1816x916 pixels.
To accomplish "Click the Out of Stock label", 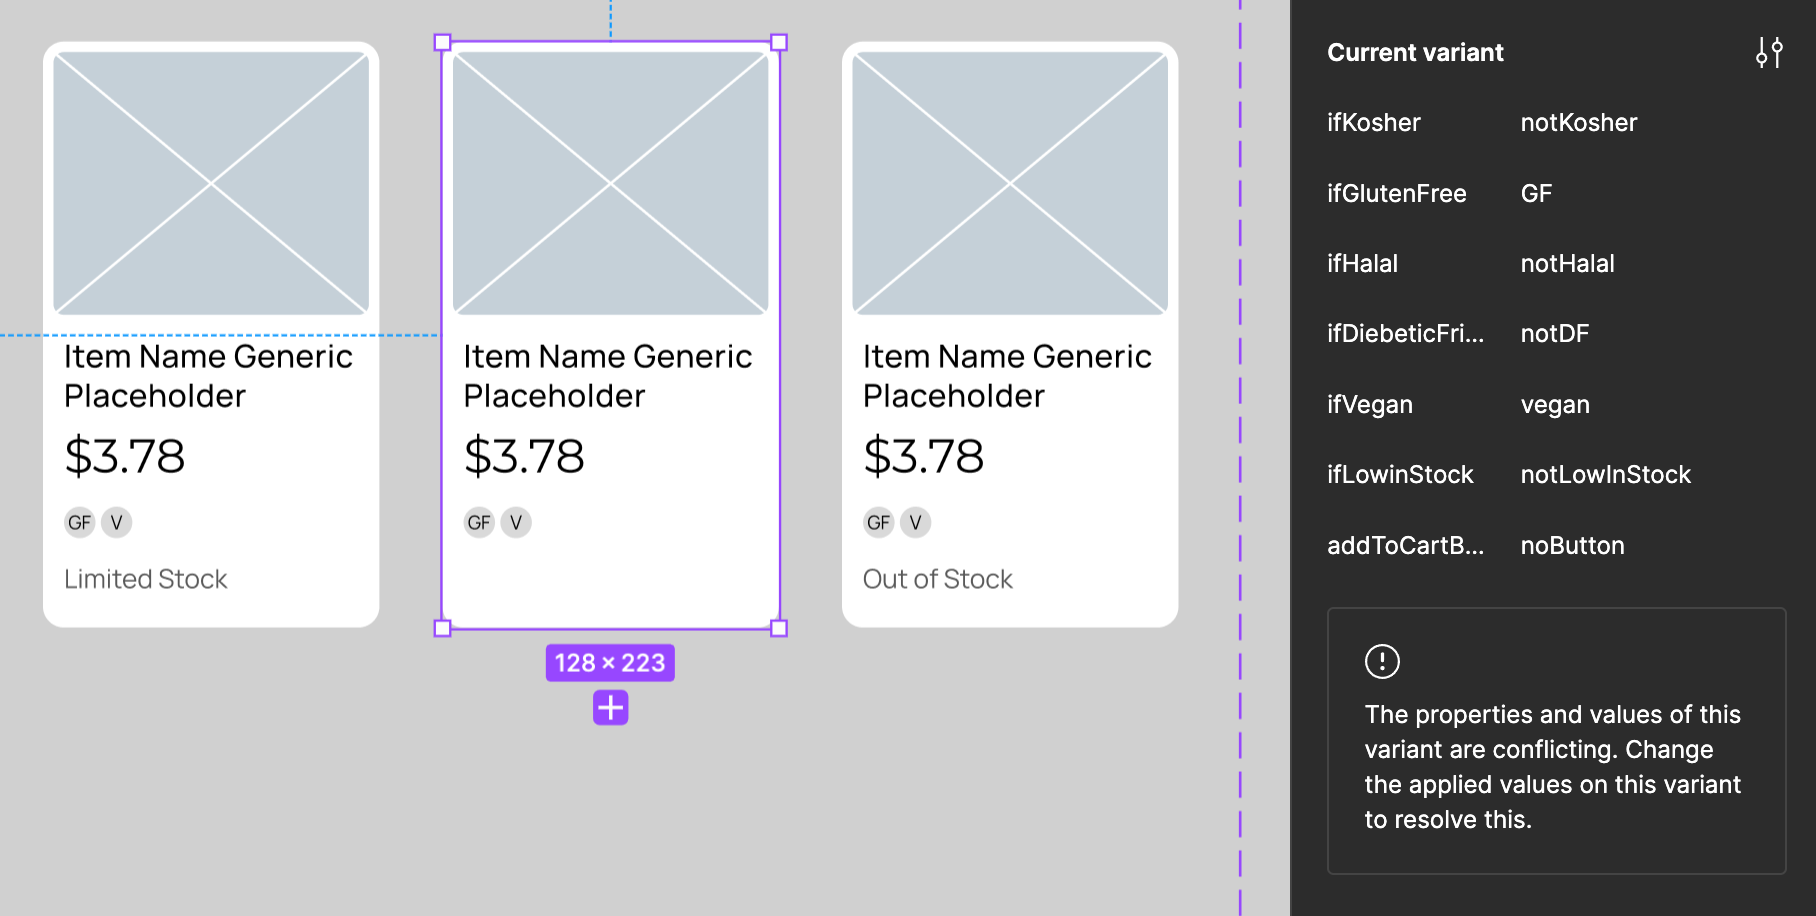I will pos(938,579).
